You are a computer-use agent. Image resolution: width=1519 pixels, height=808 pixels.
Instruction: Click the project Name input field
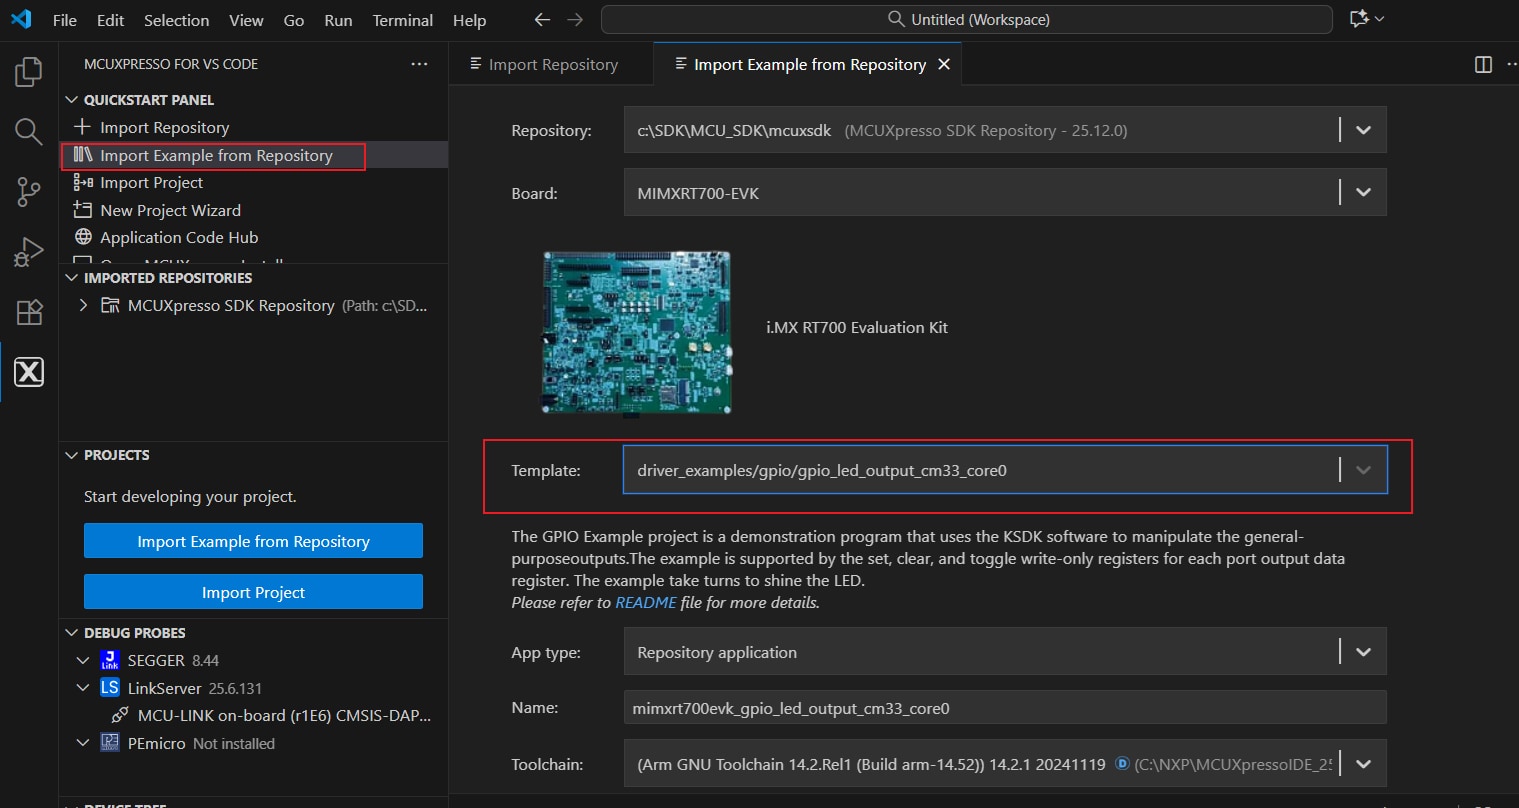pyautogui.click(x=1004, y=708)
